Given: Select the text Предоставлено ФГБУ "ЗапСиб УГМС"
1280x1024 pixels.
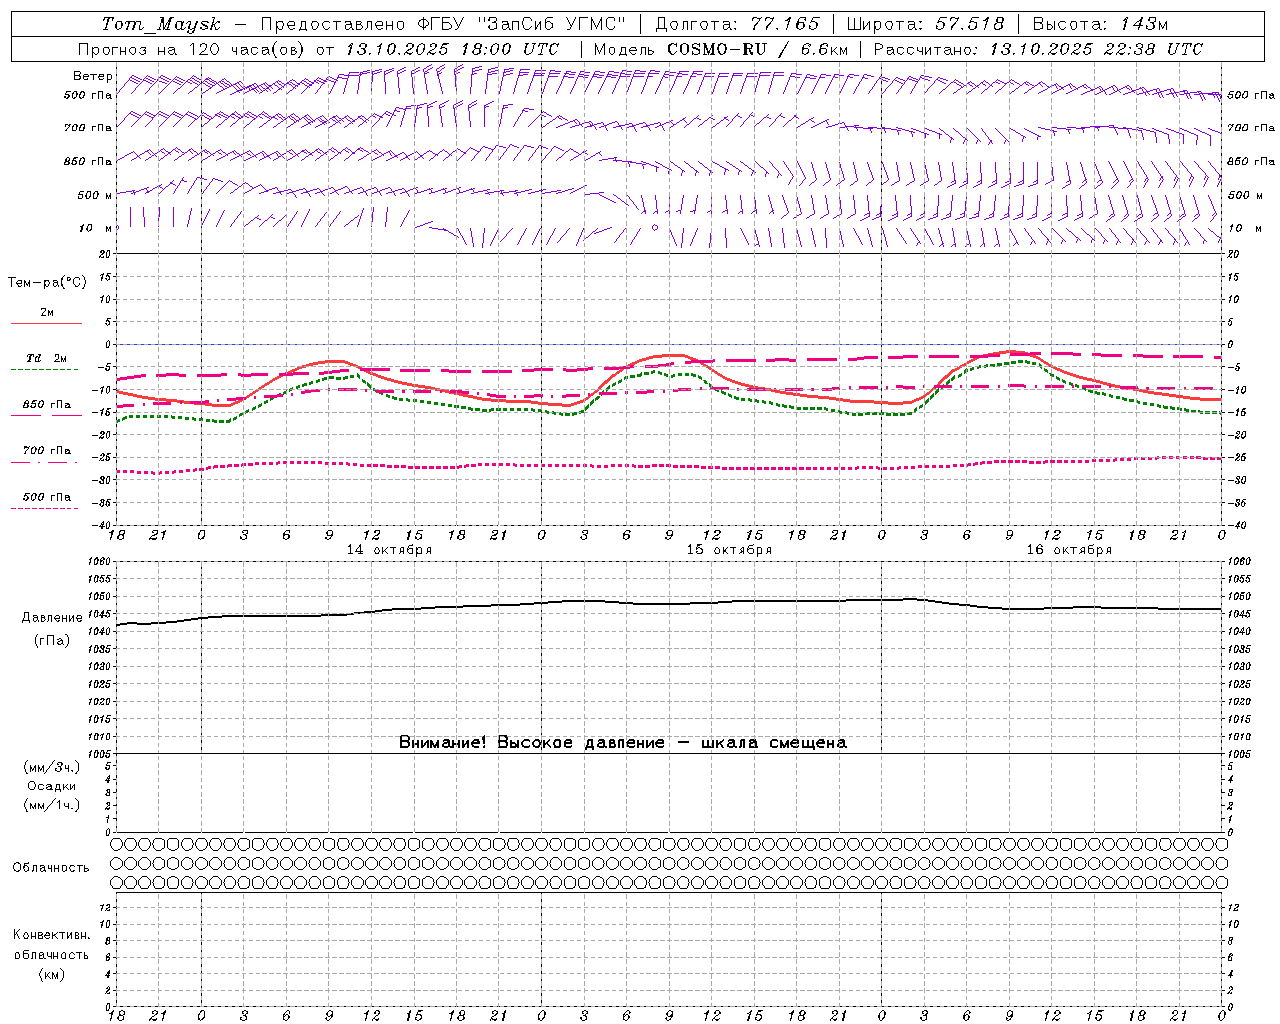Looking at the screenshot, I should click(443, 24).
